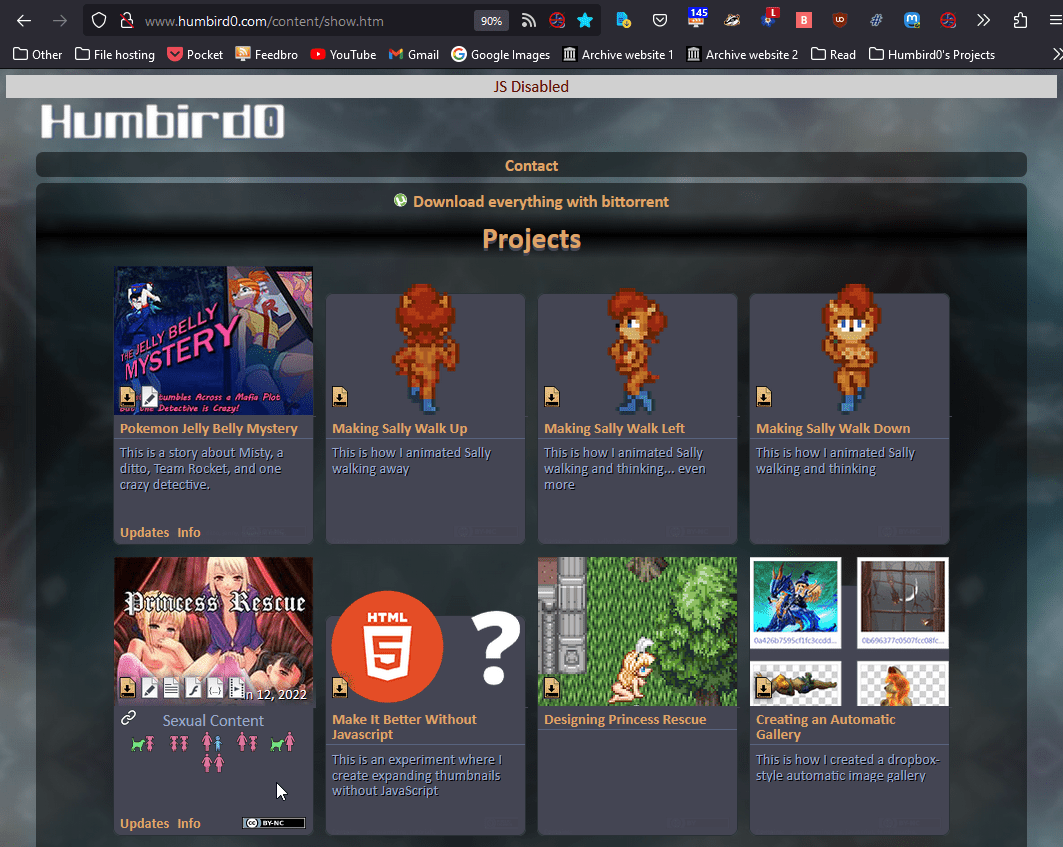Open Updates link under Pokemon Jelly Belly Mystery
The height and width of the screenshot is (847, 1063).
tap(144, 532)
